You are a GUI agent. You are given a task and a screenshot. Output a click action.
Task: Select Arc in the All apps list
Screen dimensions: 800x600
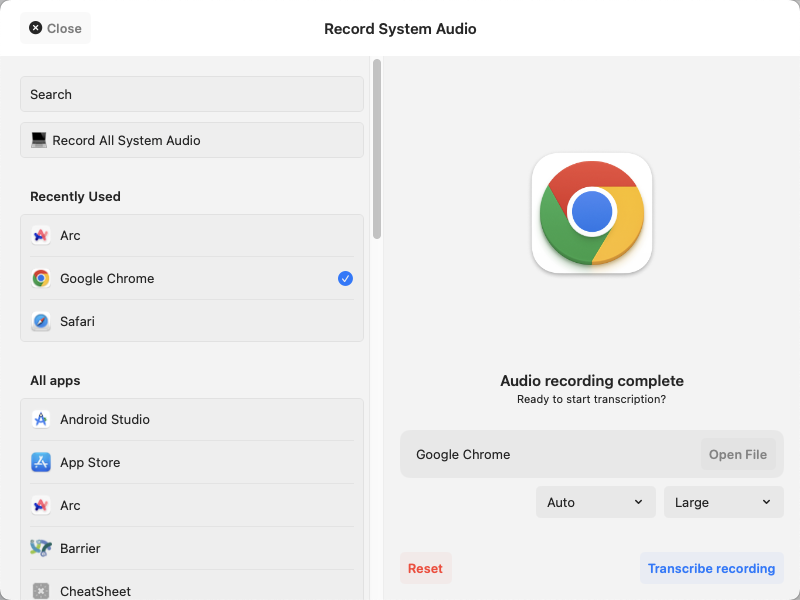(x=192, y=506)
